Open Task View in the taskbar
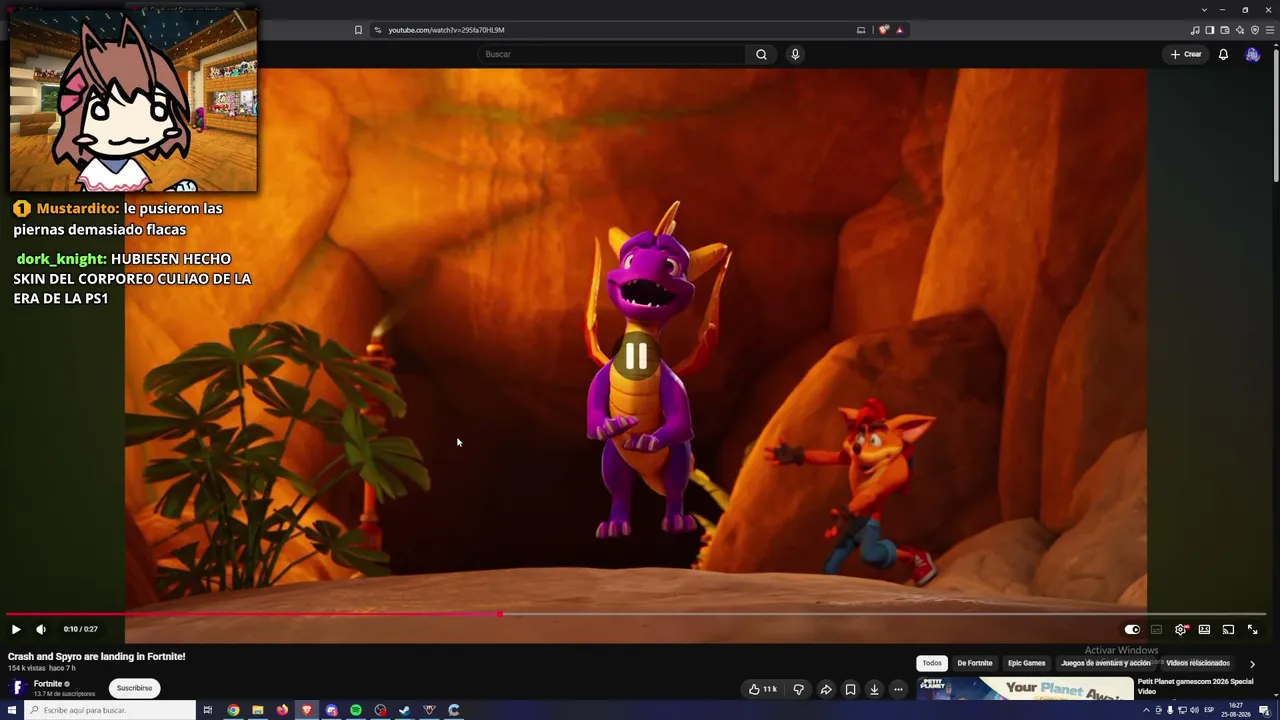 click(208, 710)
